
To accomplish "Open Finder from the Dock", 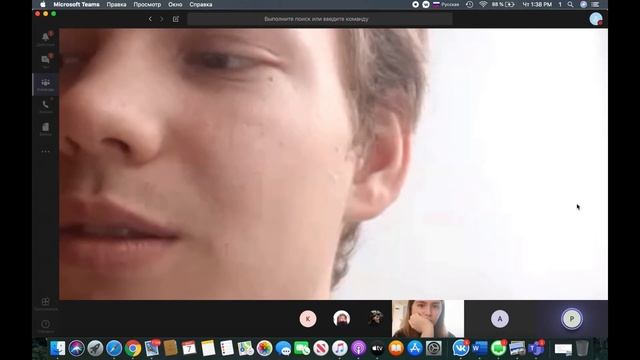I will pyautogui.click(x=58, y=348).
